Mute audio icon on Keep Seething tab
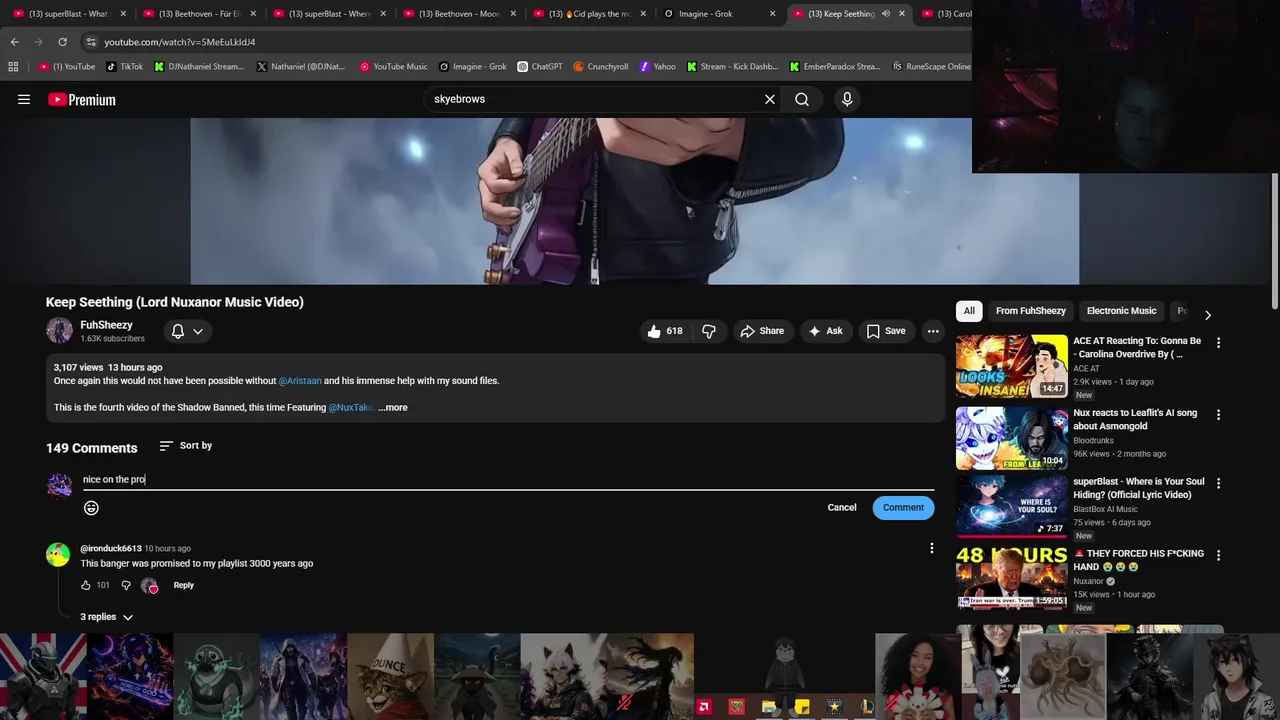Screen dimensions: 1280x720 pyautogui.click(x=885, y=14)
